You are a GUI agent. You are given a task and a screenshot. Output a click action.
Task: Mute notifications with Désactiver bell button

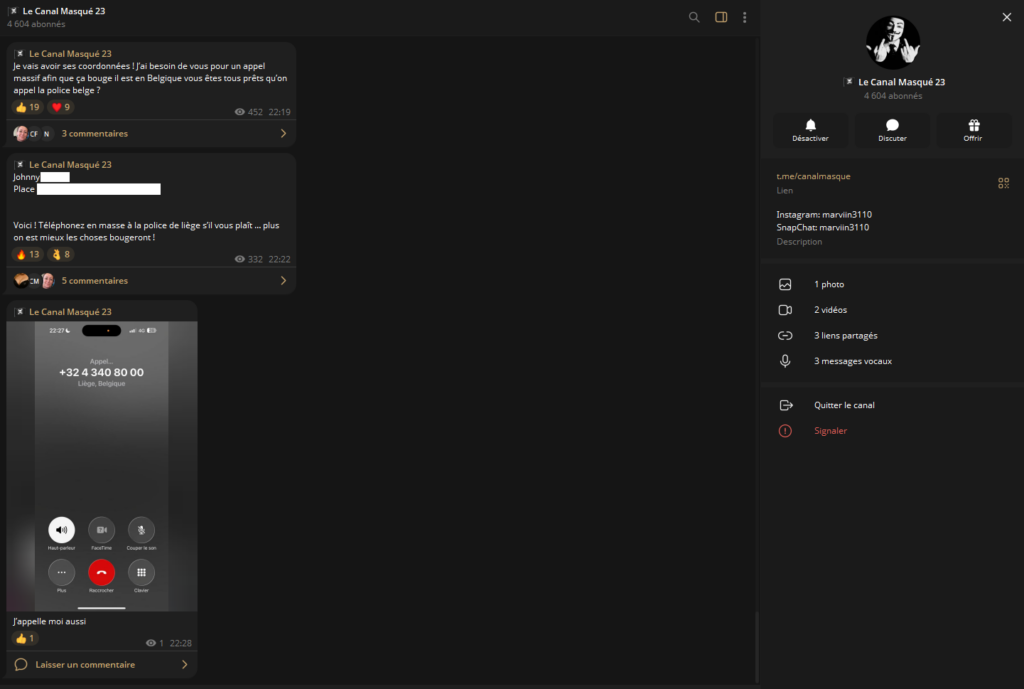[810, 130]
